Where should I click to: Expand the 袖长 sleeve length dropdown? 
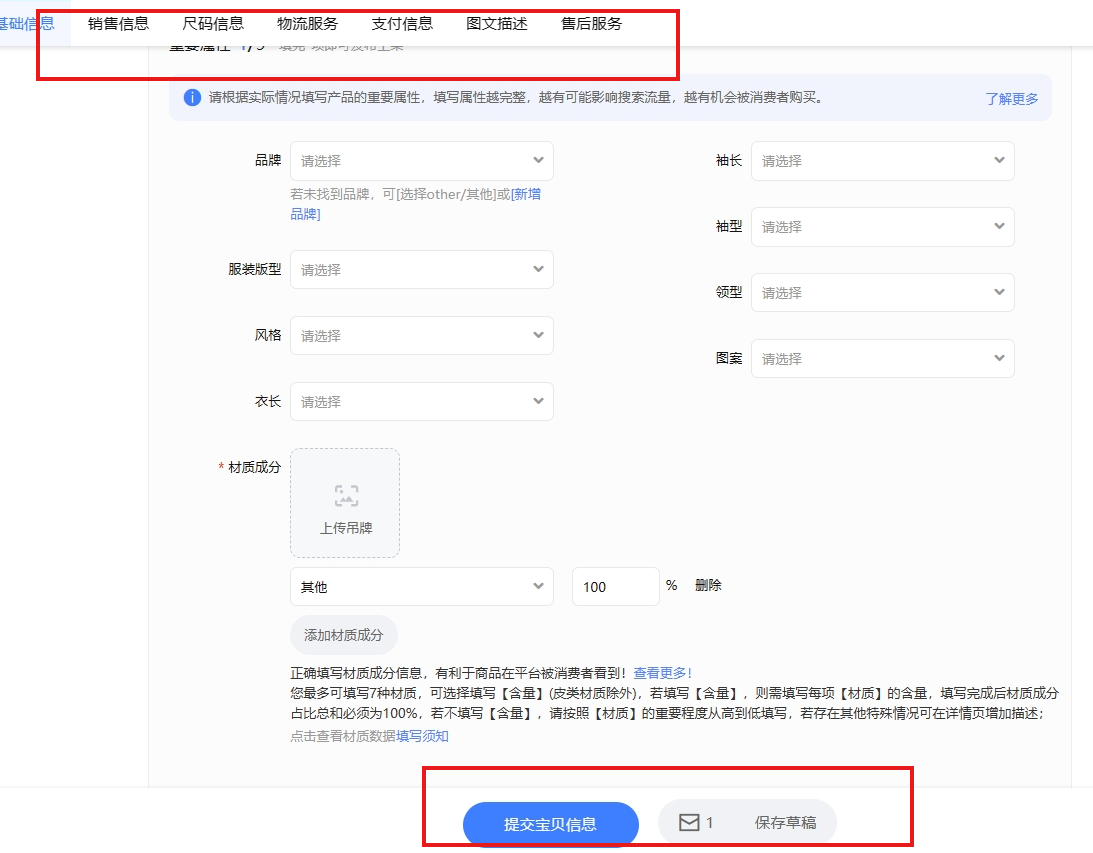coord(882,161)
